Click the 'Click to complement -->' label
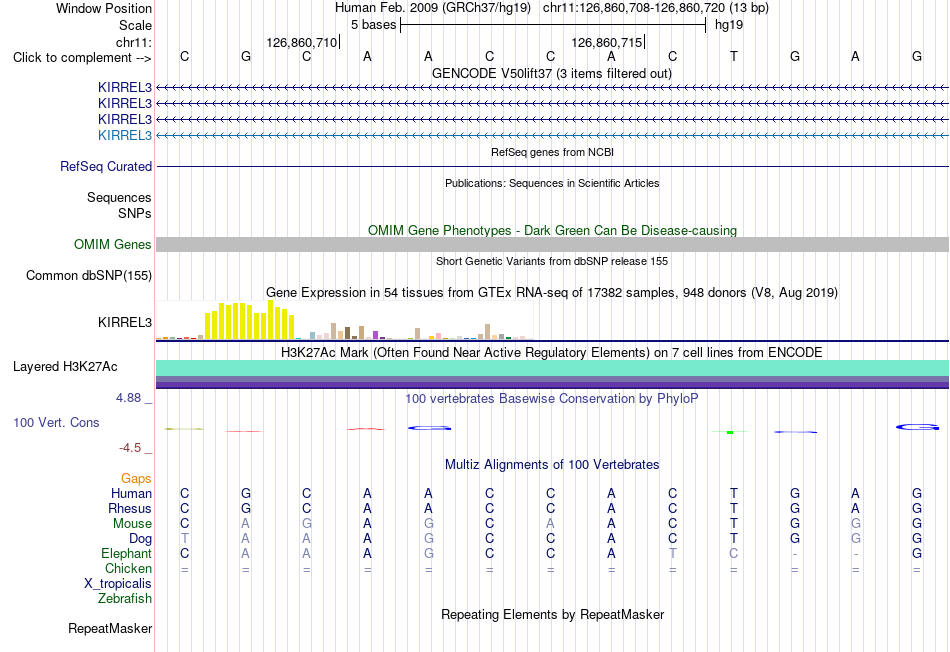The image size is (950, 652). (x=82, y=58)
